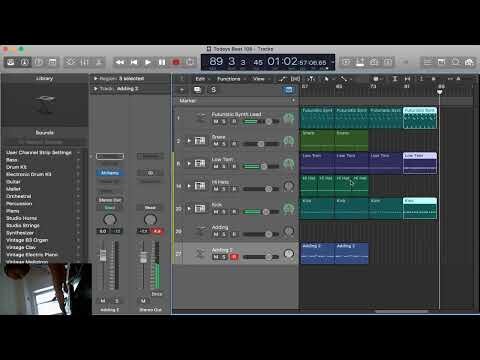The width and height of the screenshot is (480, 360).
Task: Click the red Record transport button
Action: pyautogui.click(x=176, y=62)
